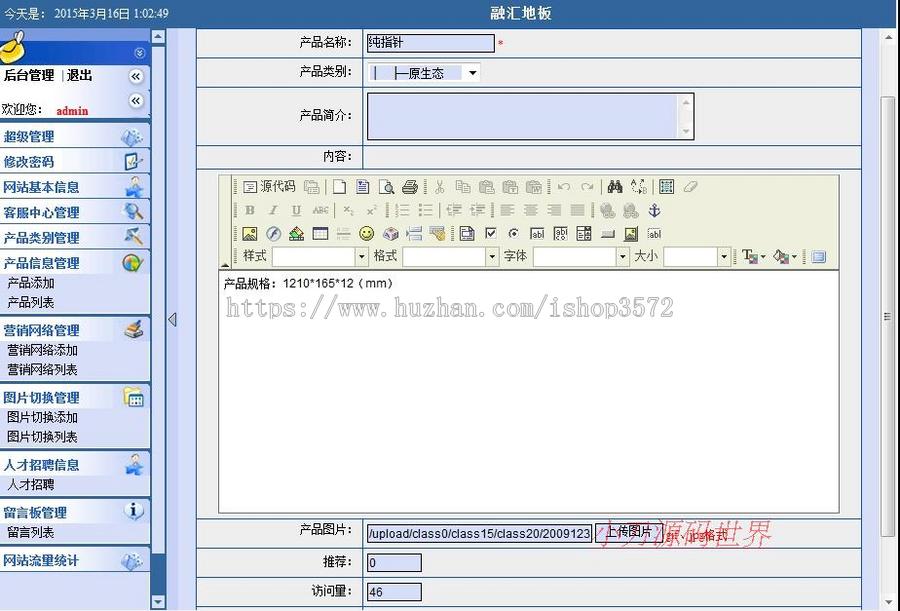Open find with the binoculars icon
Viewport: 900px width, 611px height.
tap(615, 187)
